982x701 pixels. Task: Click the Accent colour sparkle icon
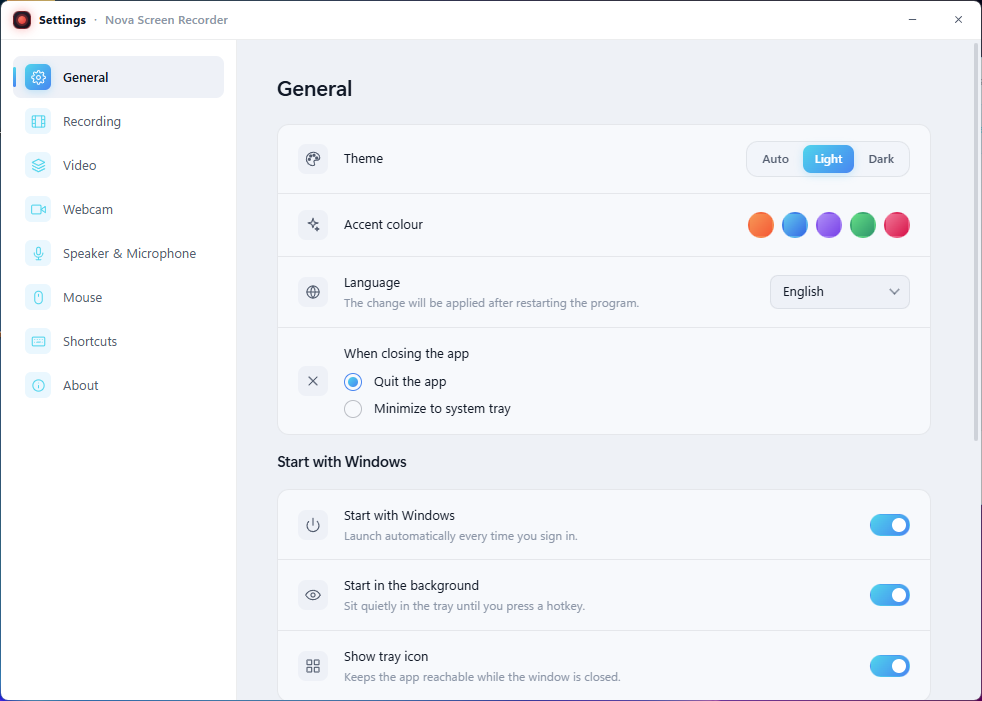coord(313,225)
